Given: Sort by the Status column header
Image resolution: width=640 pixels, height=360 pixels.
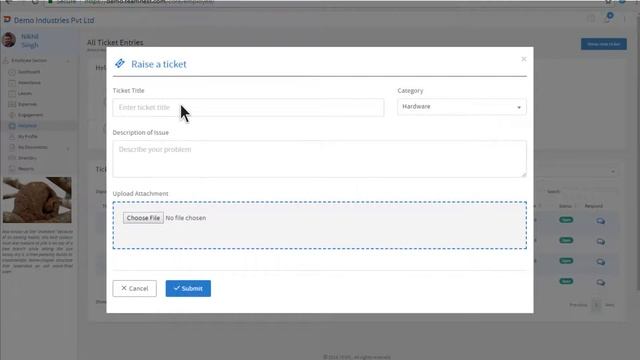Looking at the screenshot, I should (565, 206).
